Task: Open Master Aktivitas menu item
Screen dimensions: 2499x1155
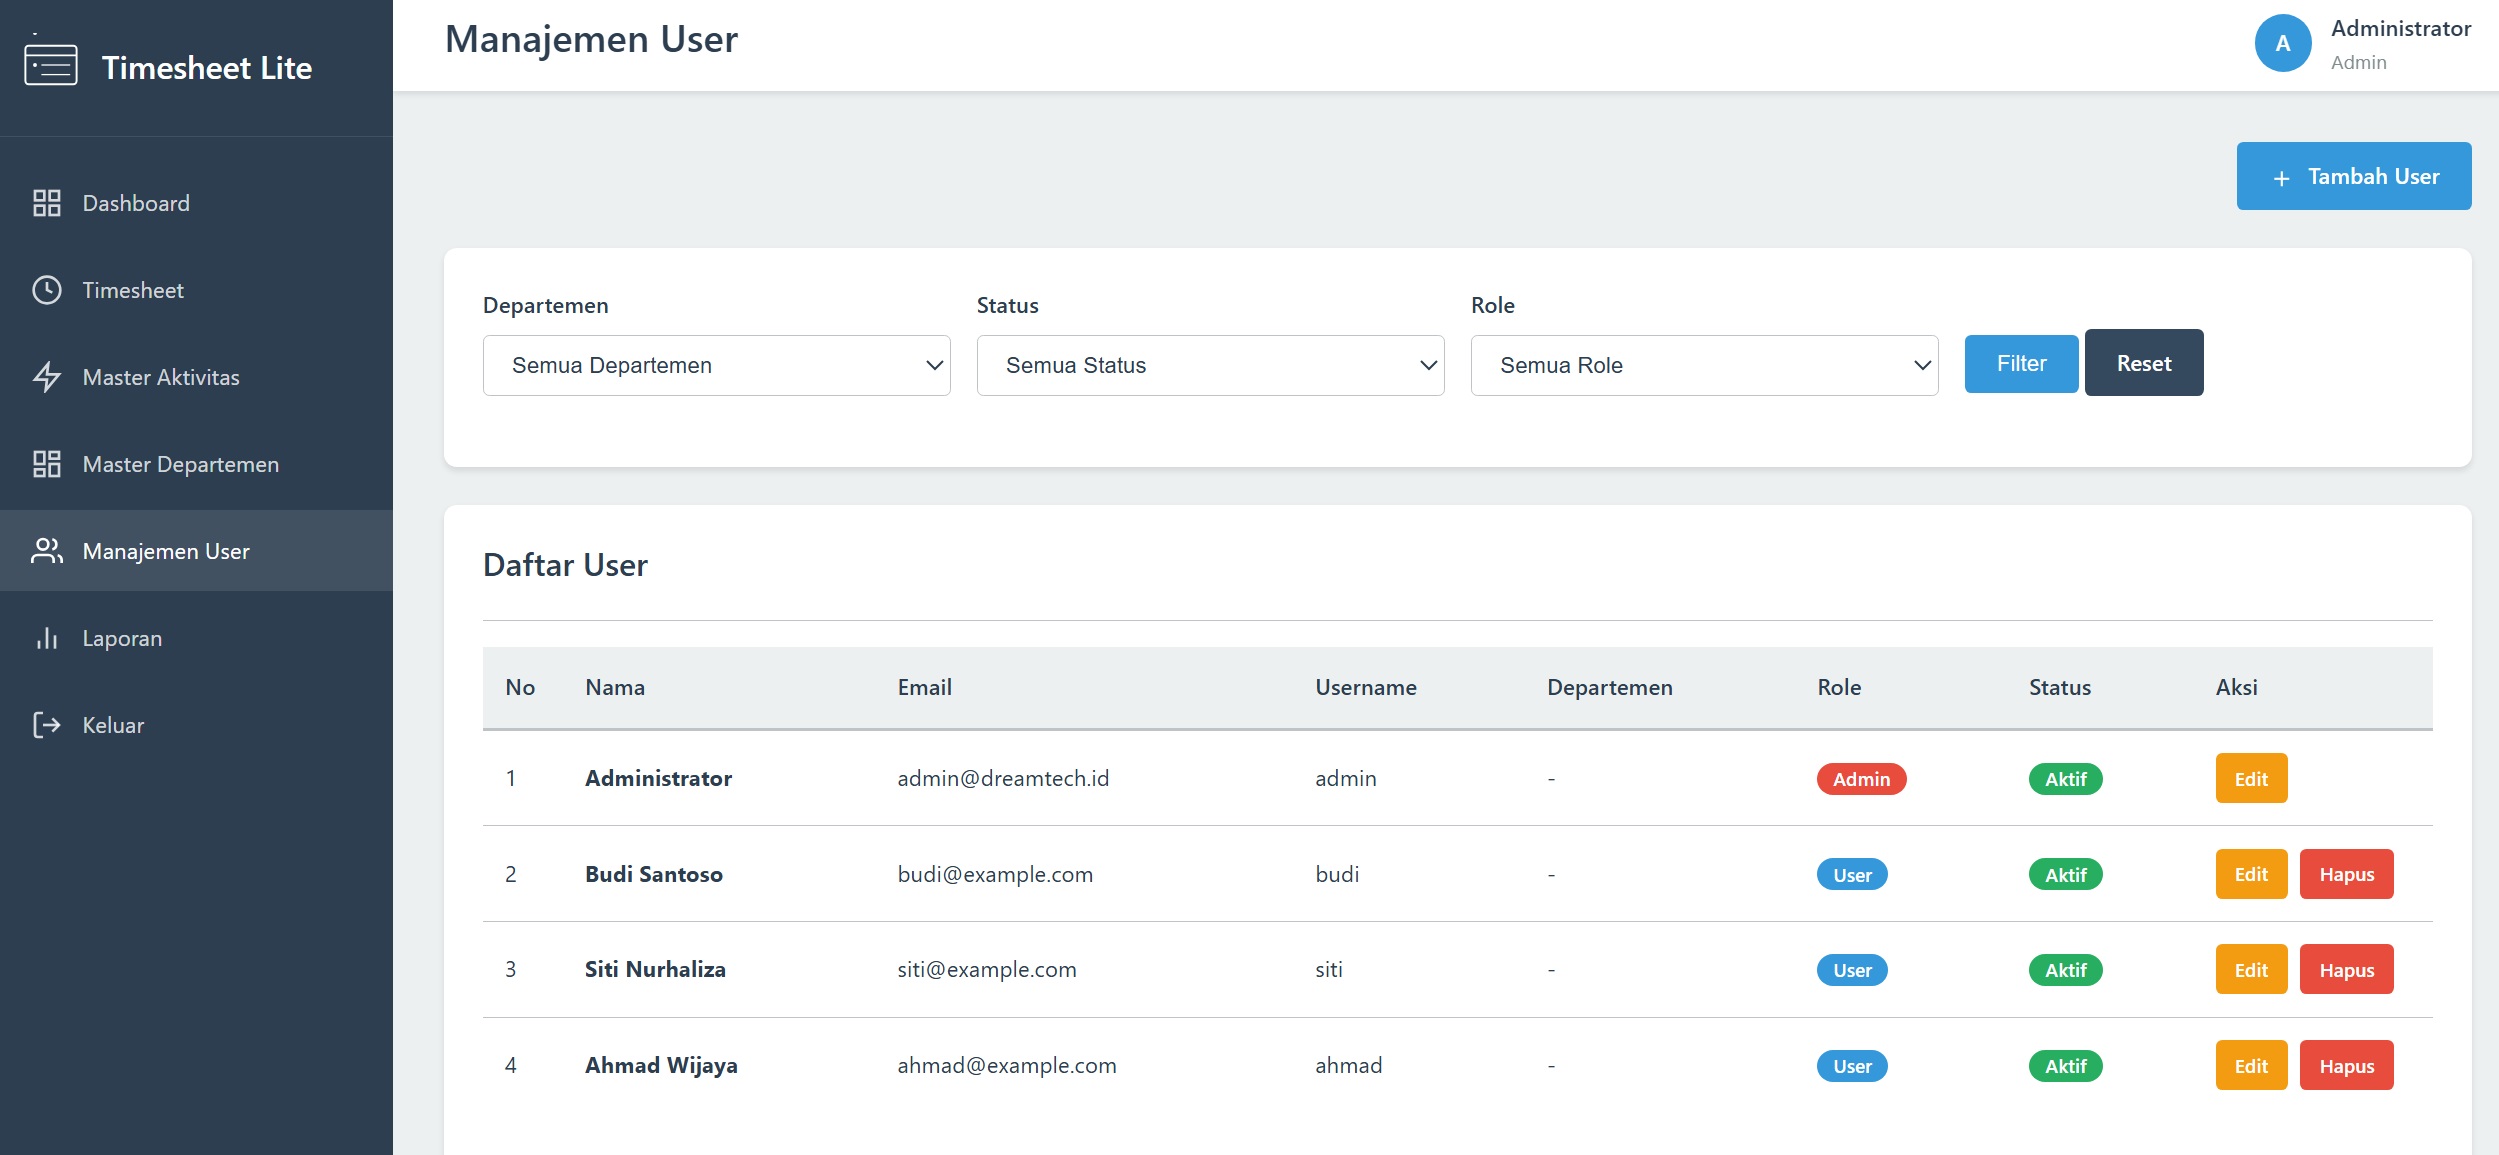Action: [161, 377]
